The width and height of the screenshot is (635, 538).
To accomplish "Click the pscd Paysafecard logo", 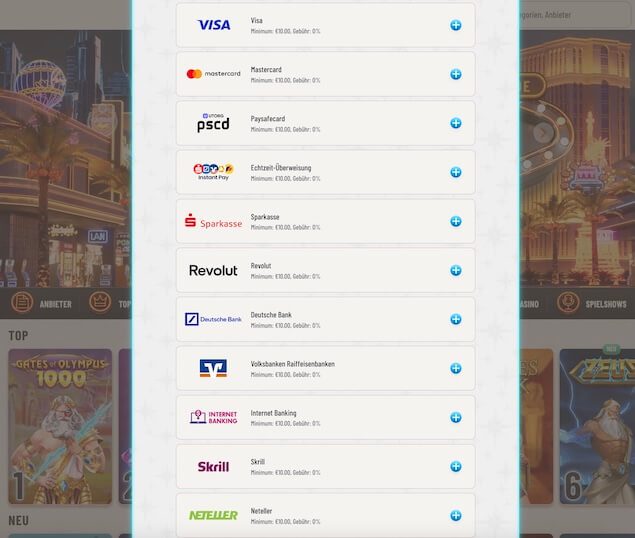I will pos(213,123).
